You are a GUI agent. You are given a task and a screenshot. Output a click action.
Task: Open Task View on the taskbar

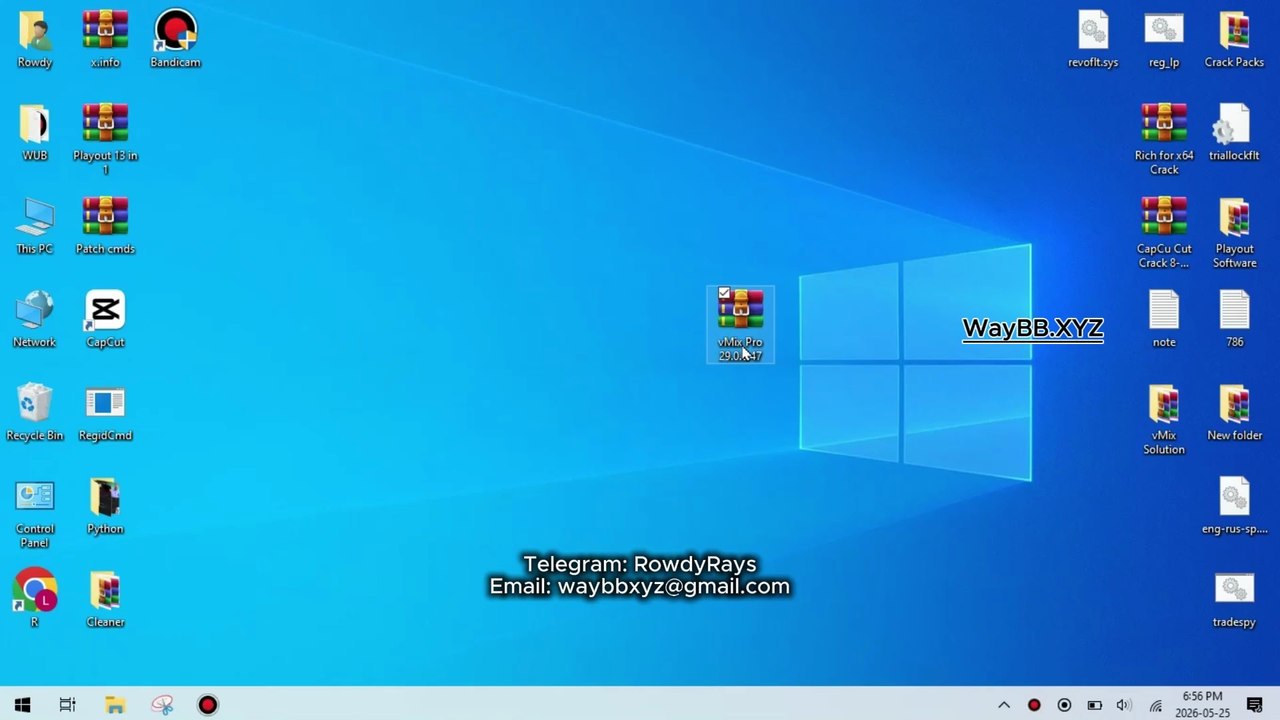pyautogui.click(x=67, y=705)
